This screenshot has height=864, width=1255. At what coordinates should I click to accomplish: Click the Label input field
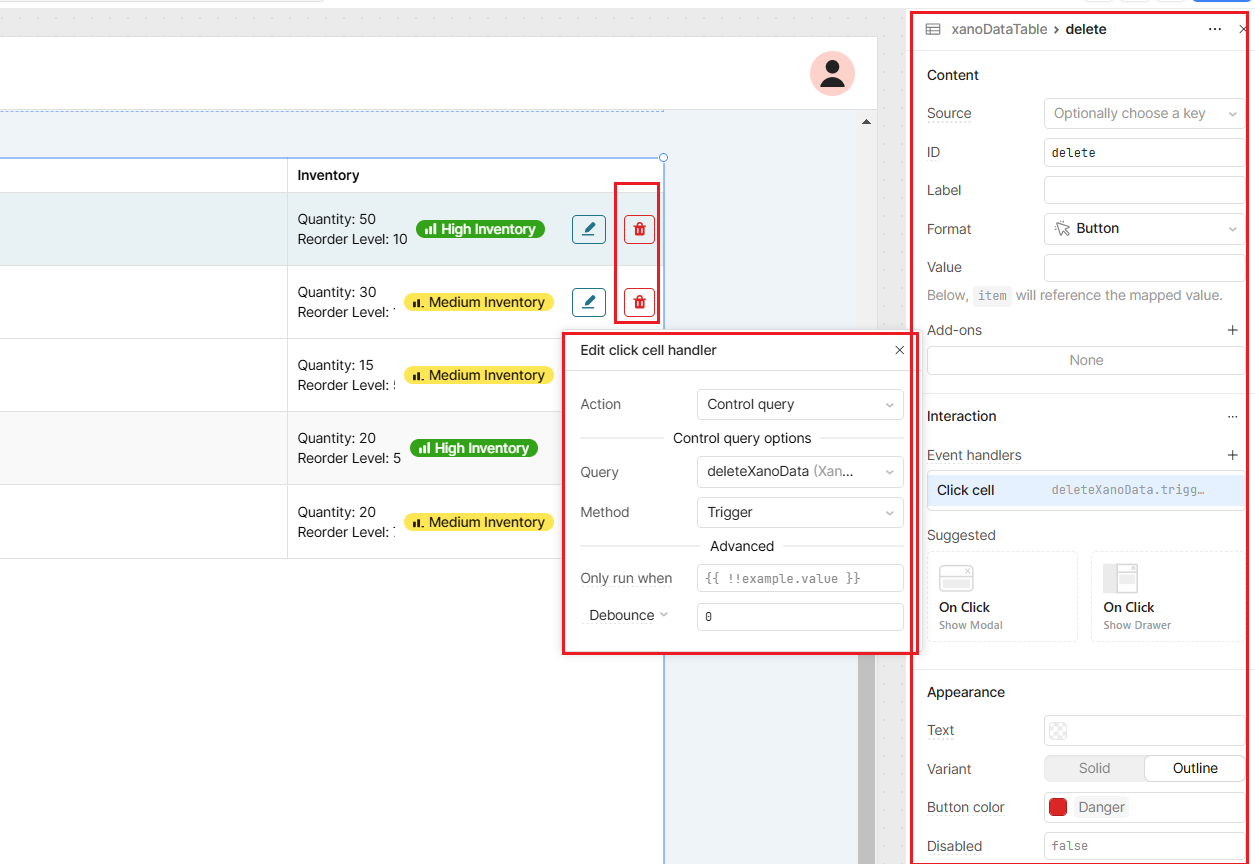pos(1144,190)
